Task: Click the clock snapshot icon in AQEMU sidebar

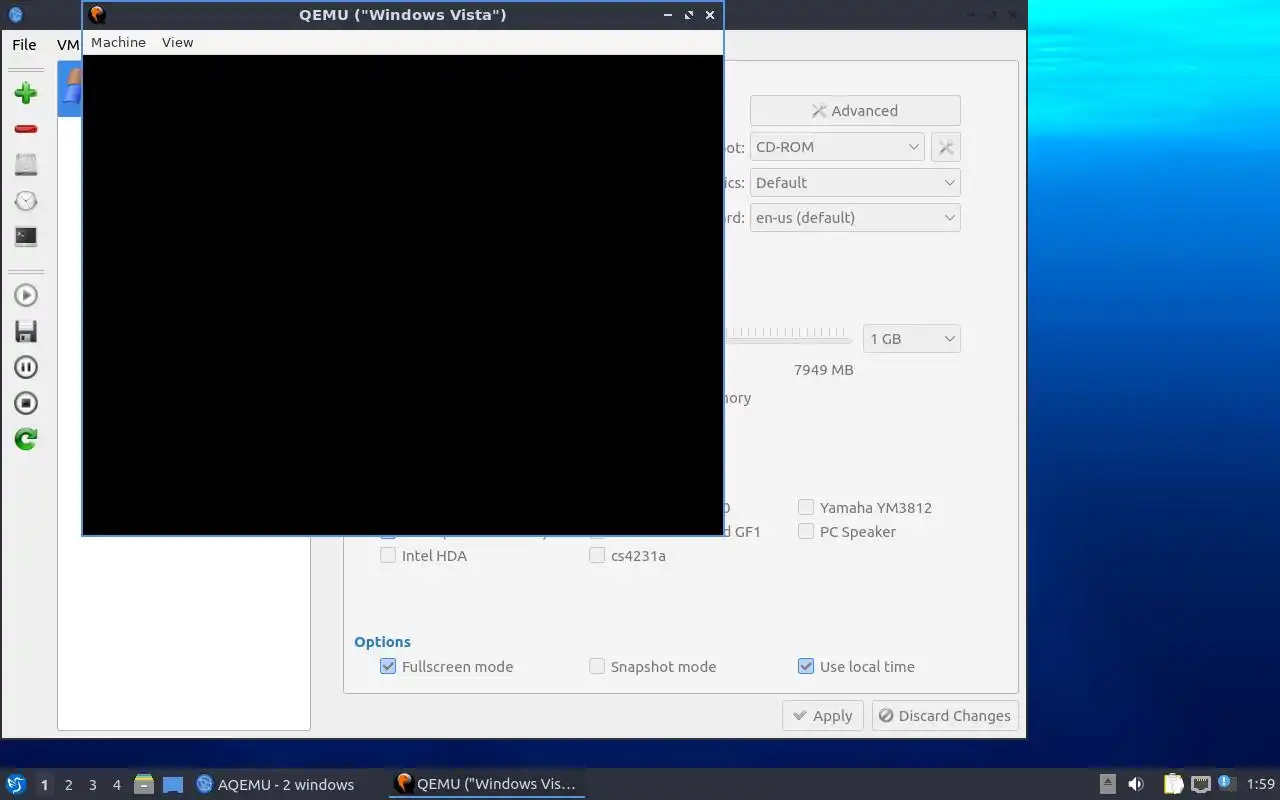Action: point(26,201)
